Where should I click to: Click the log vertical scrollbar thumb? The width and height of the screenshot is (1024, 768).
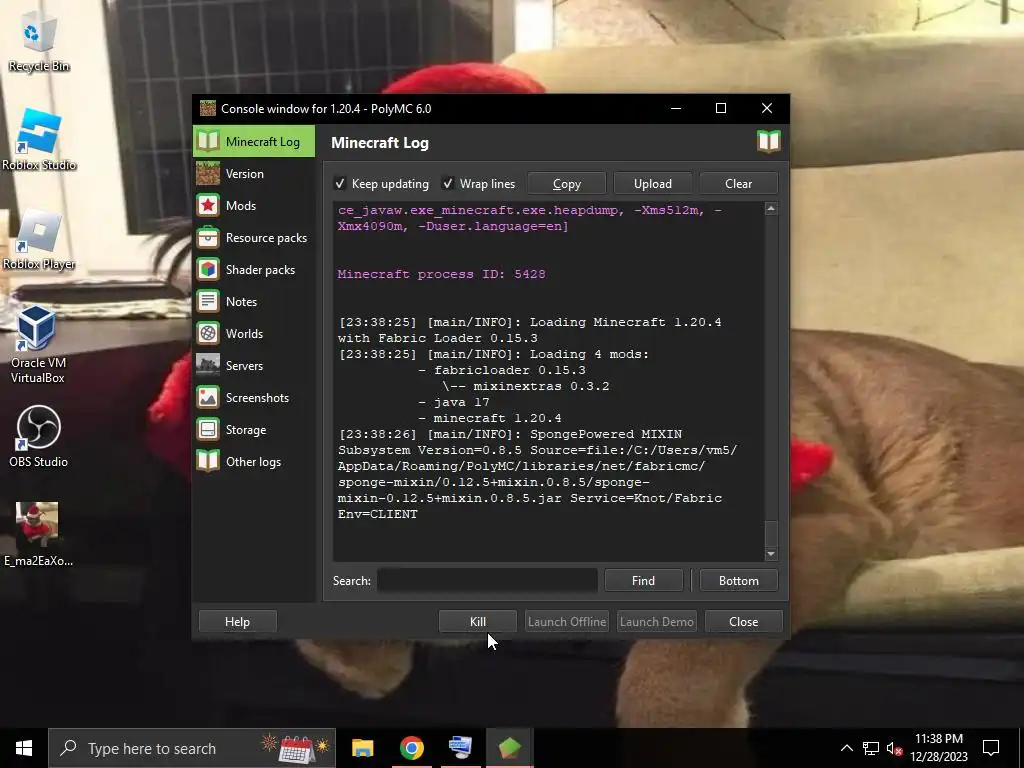click(771, 534)
